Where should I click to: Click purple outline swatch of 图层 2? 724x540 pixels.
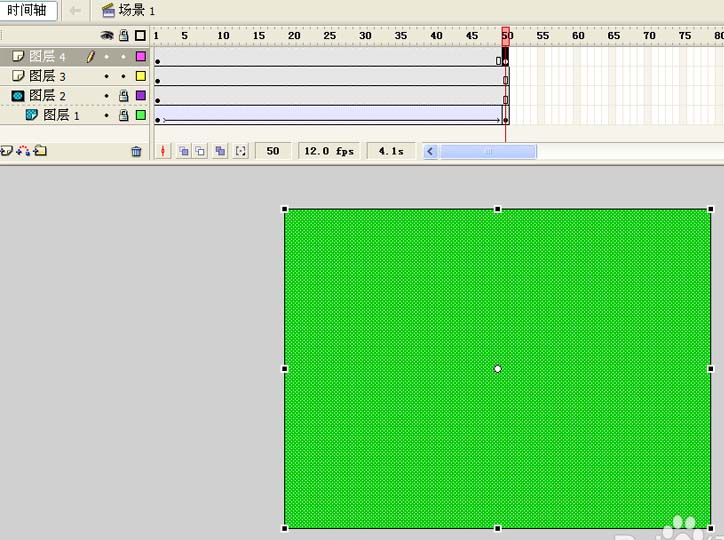[x=141, y=95]
